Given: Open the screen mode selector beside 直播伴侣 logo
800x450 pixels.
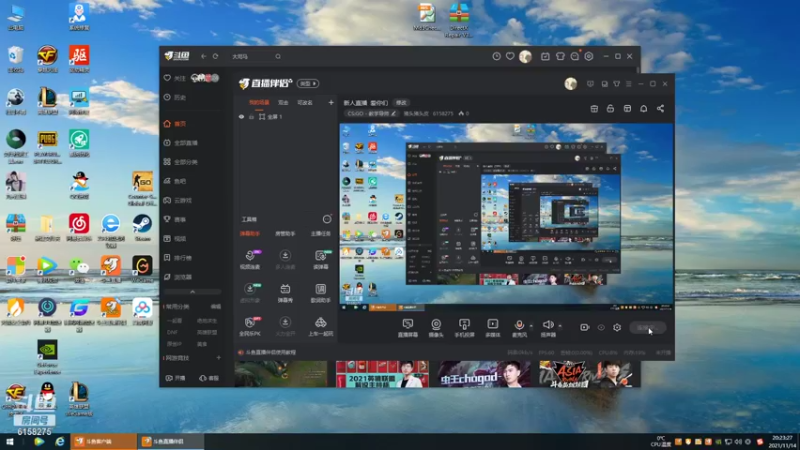Looking at the screenshot, I should point(308,84).
